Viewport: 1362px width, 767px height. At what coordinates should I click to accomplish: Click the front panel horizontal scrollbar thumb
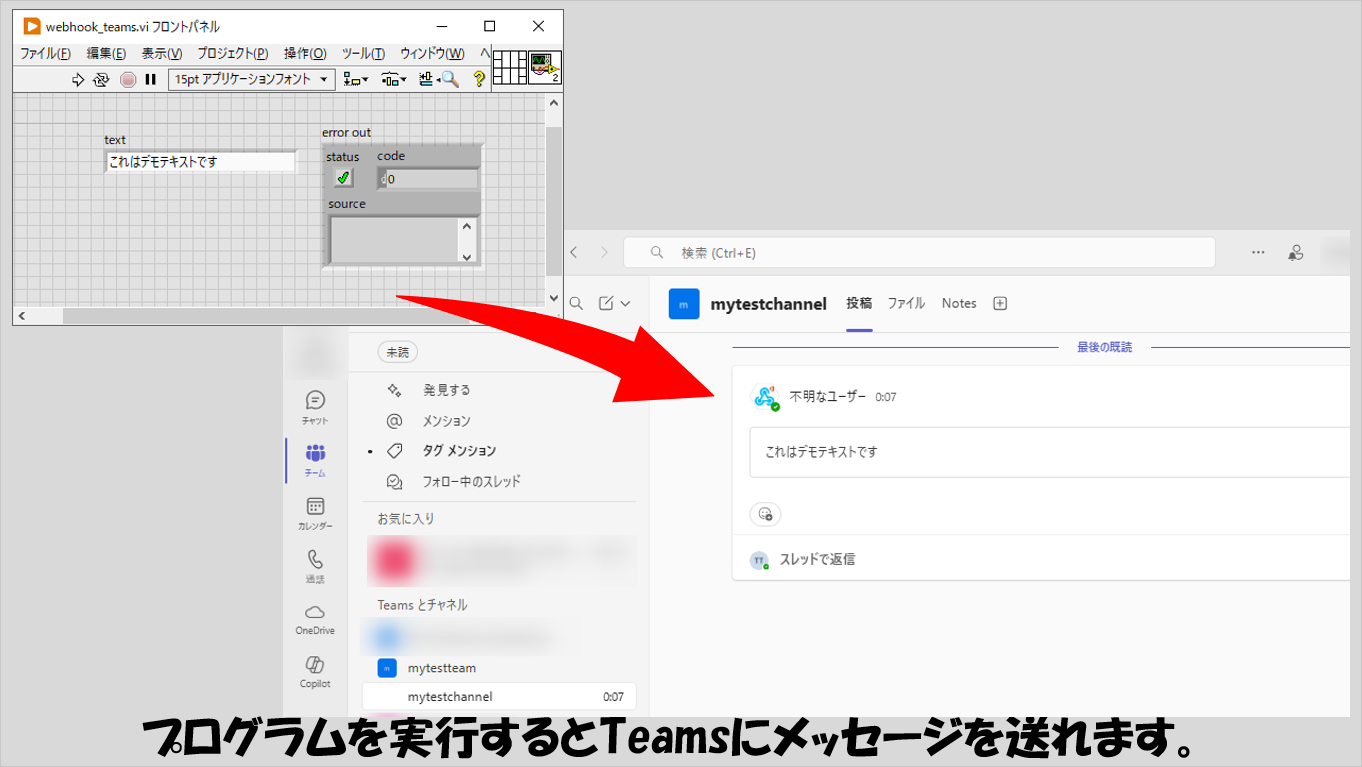click(265, 316)
